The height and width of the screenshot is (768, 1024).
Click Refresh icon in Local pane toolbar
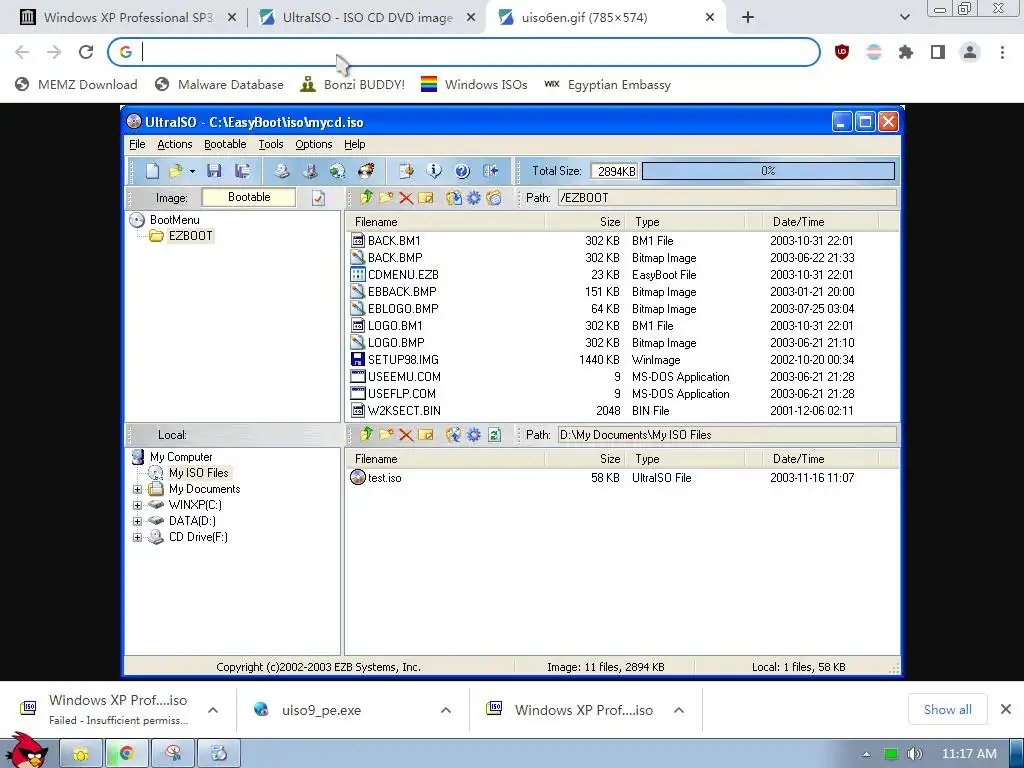point(494,434)
